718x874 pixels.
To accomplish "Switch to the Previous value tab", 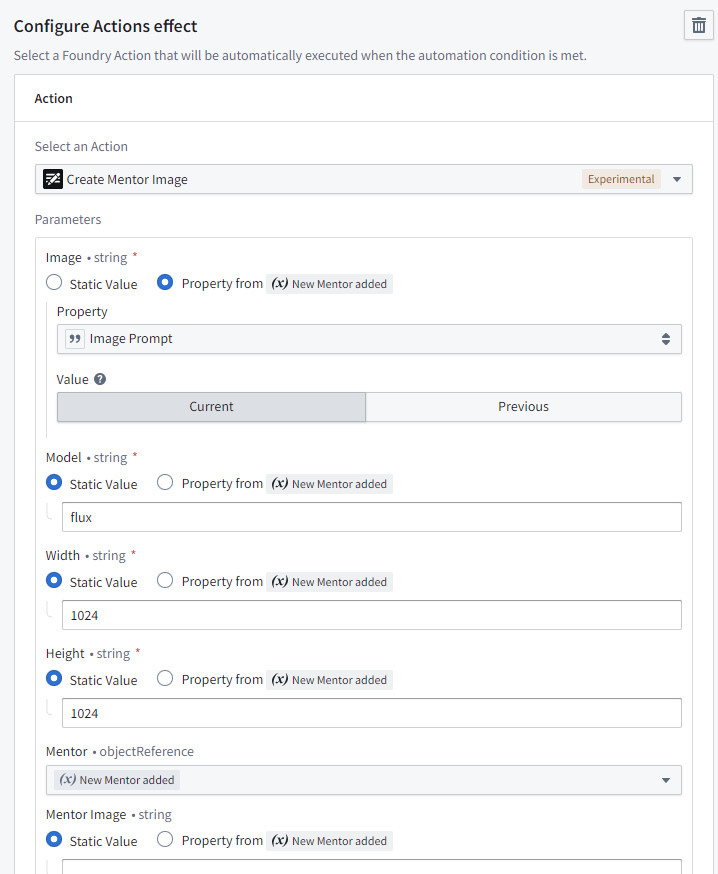I will click(523, 407).
